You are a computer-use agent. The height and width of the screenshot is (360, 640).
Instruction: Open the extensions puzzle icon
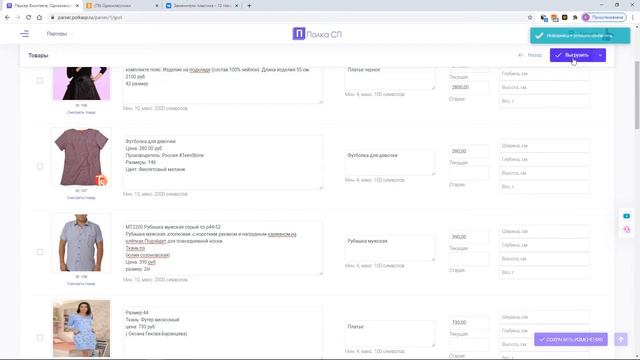[x=575, y=18]
